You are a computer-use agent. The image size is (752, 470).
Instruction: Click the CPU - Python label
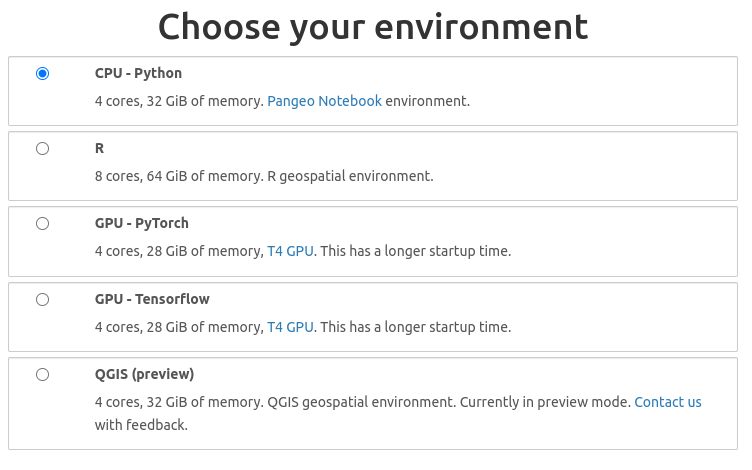[x=138, y=73]
